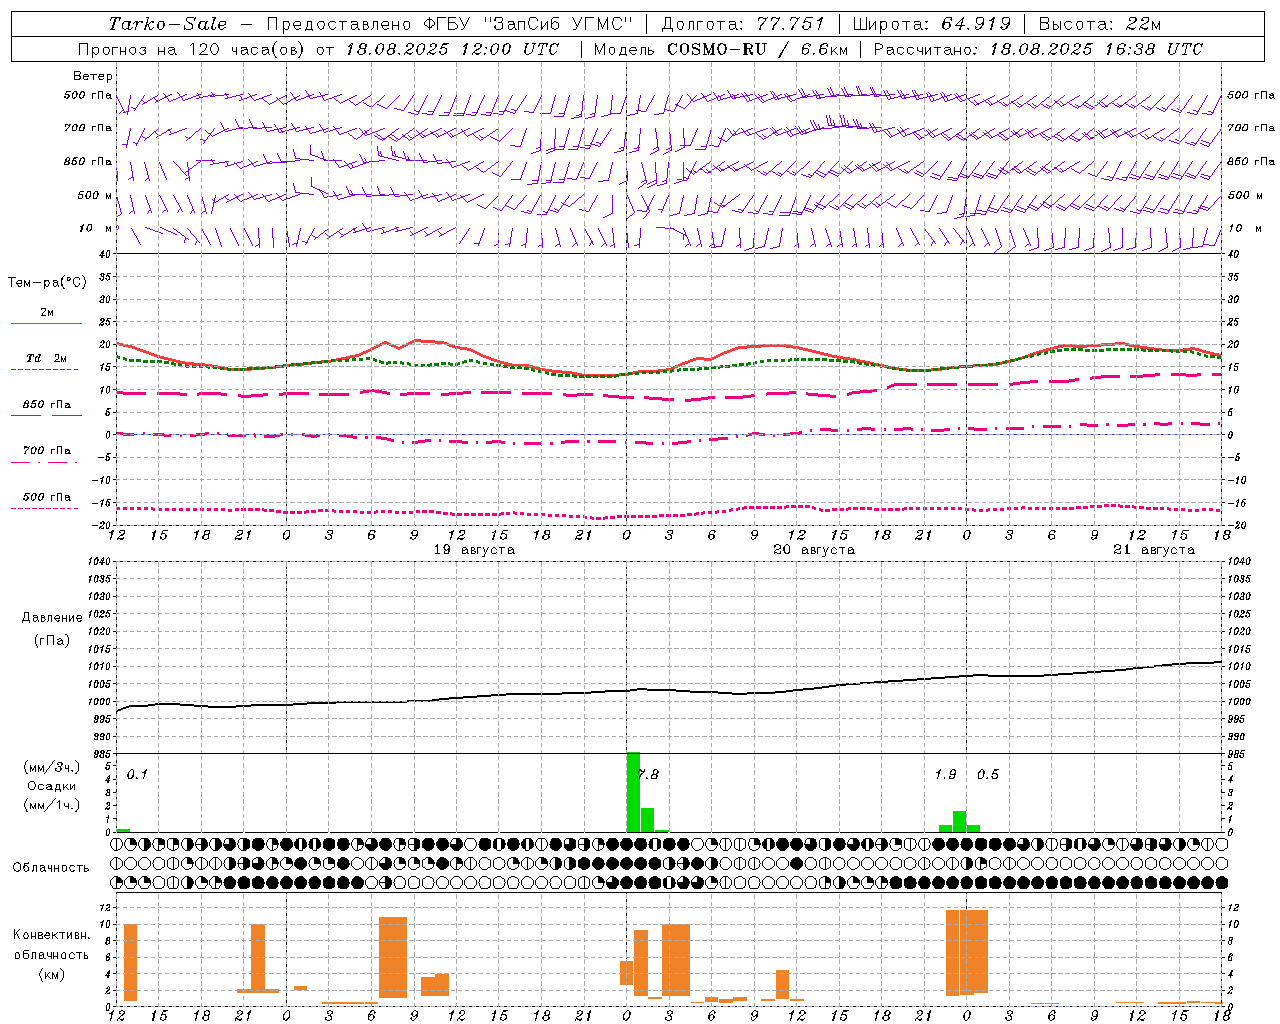
Task: Click the station name Tarko-Sale in header
Action: [x=167, y=24]
